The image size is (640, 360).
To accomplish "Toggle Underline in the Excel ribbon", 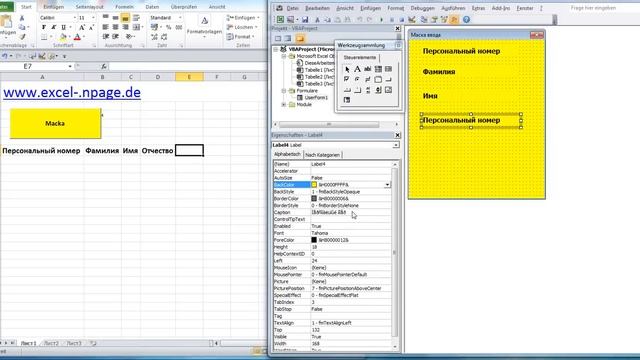I will [x=64, y=27].
